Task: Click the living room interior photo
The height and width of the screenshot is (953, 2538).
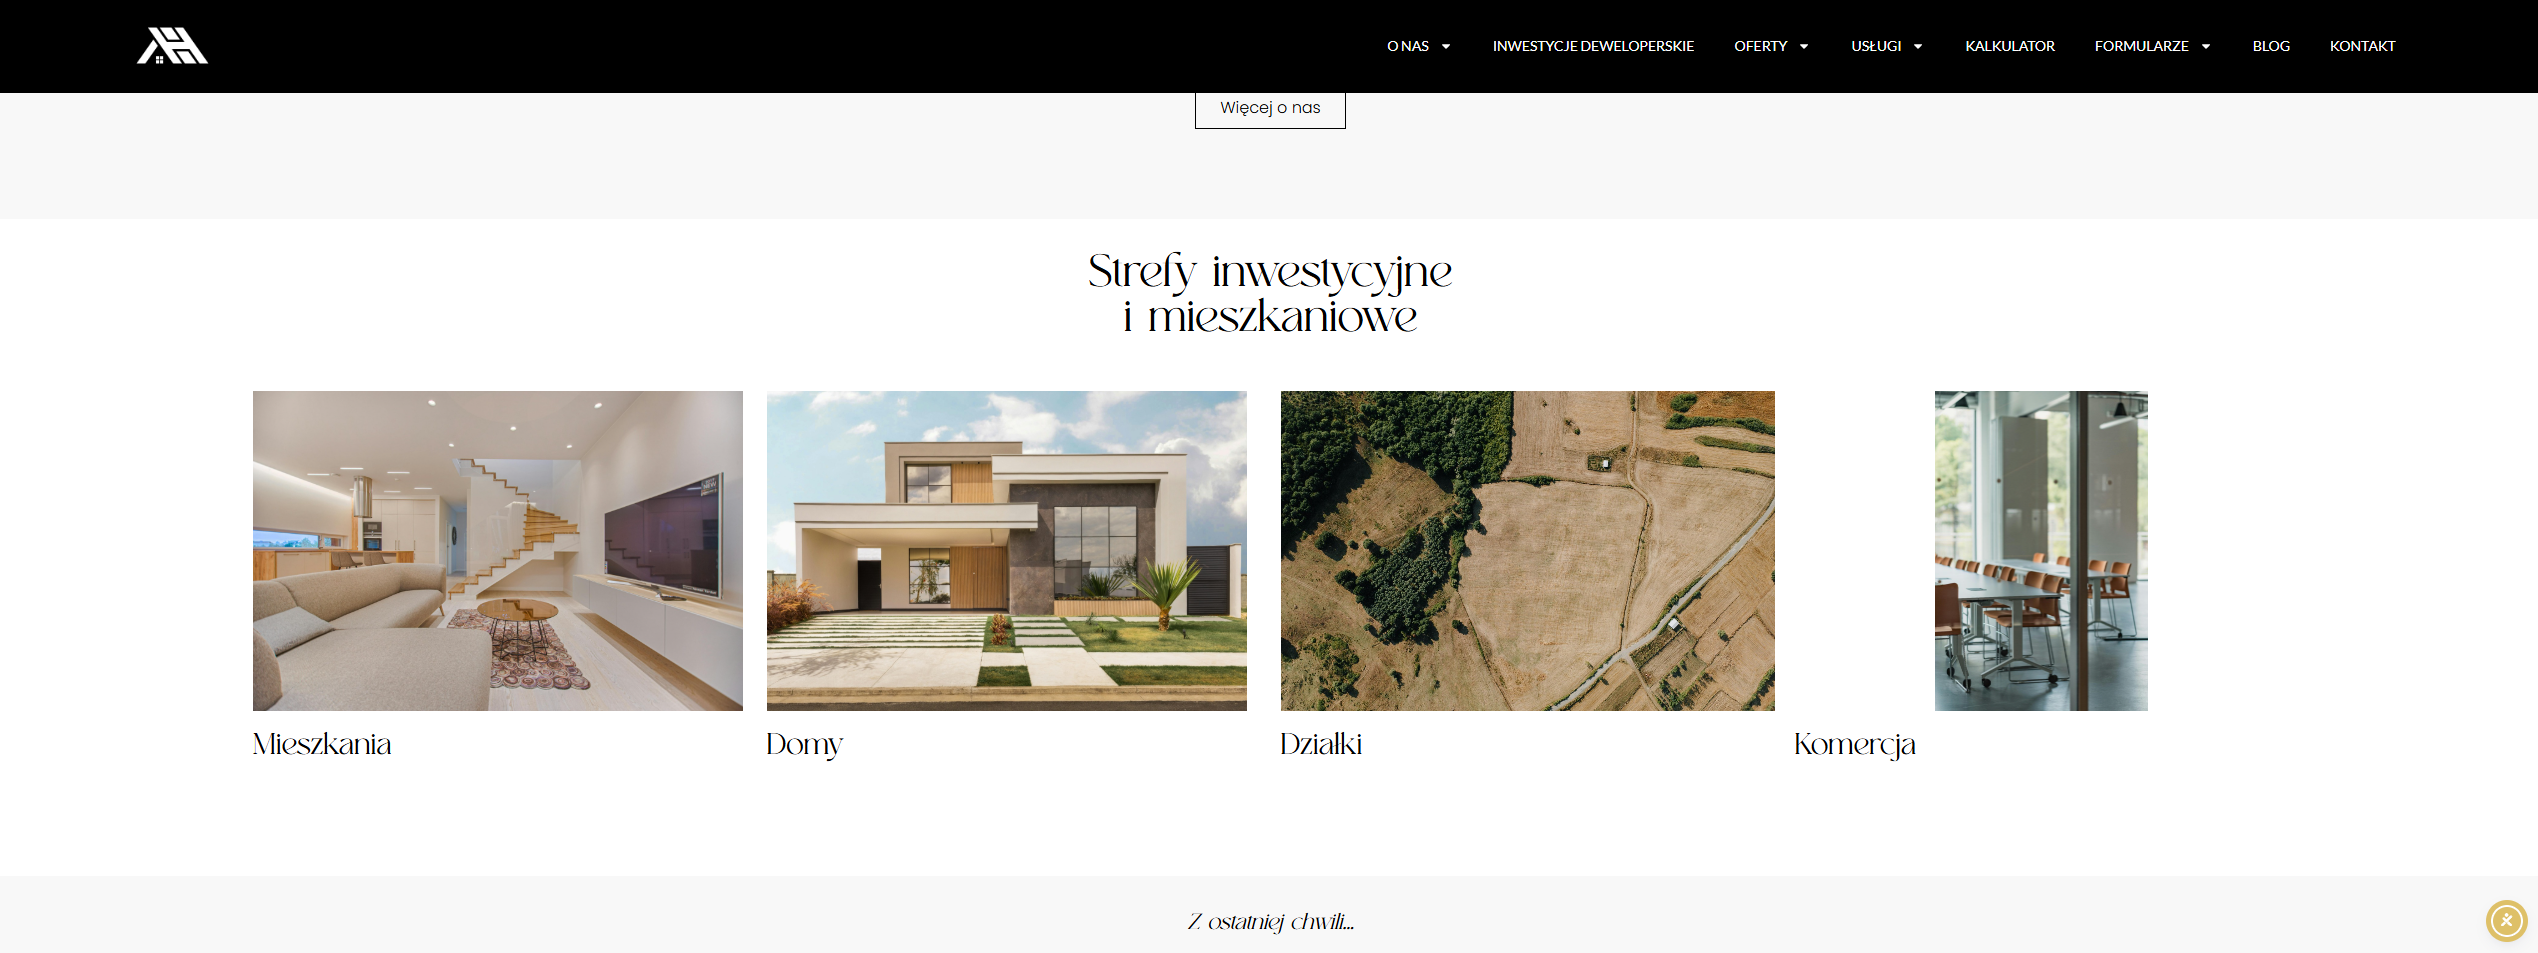Action: pyautogui.click(x=497, y=551)
